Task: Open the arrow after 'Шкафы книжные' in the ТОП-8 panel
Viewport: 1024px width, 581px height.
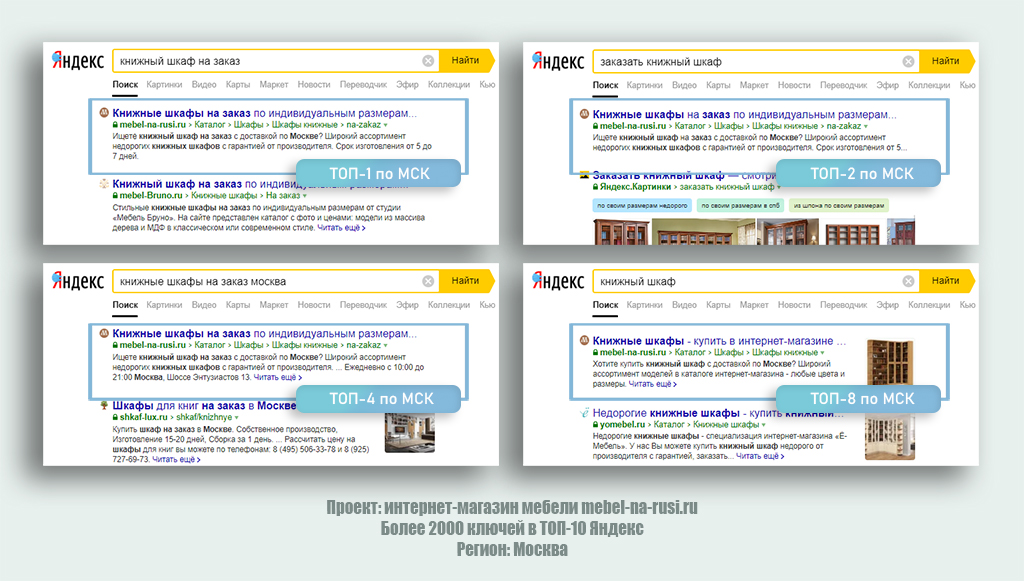Action: [x=823, y=353]
